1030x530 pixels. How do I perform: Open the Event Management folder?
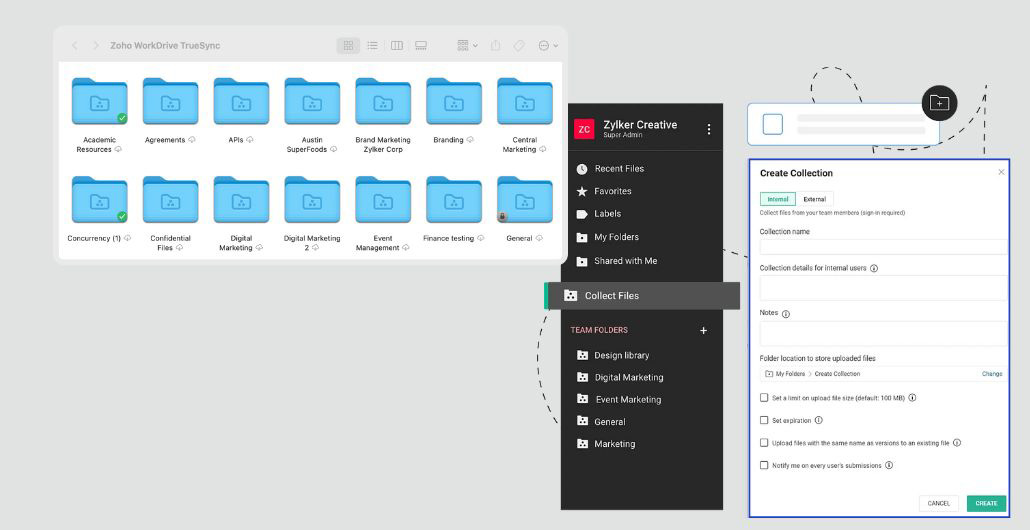click(383, 200)
